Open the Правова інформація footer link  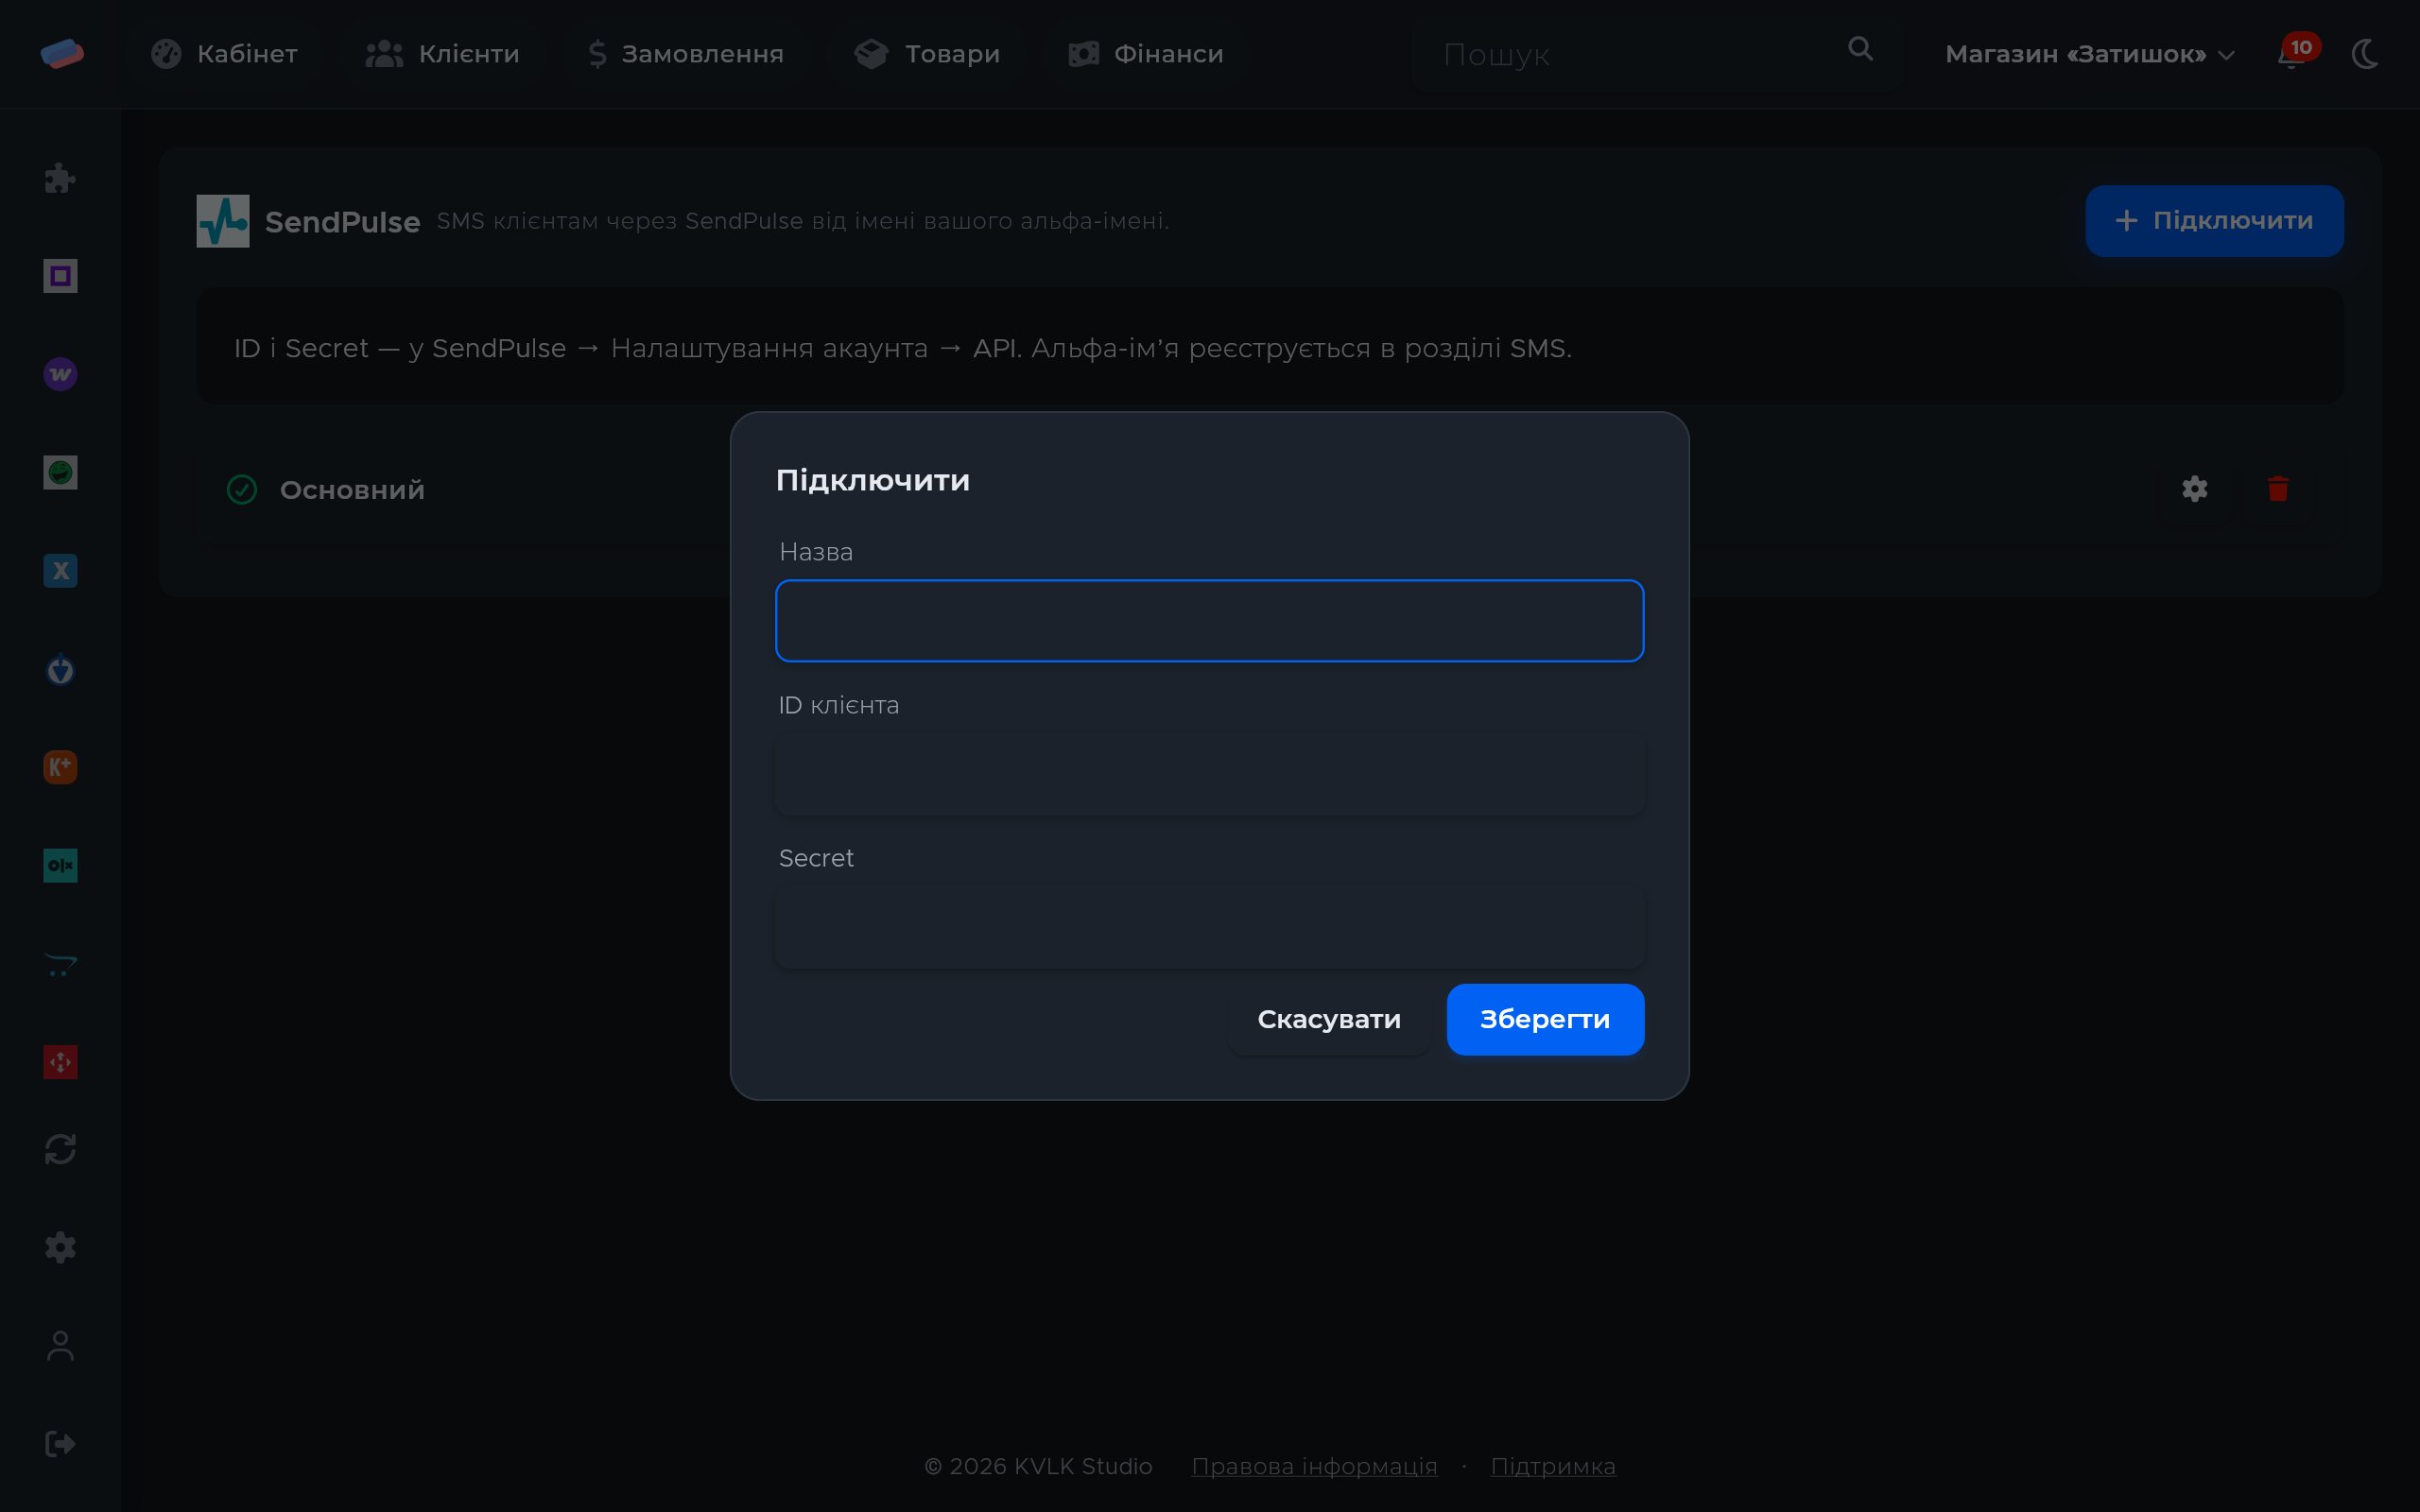(x=1314, y=1466)
